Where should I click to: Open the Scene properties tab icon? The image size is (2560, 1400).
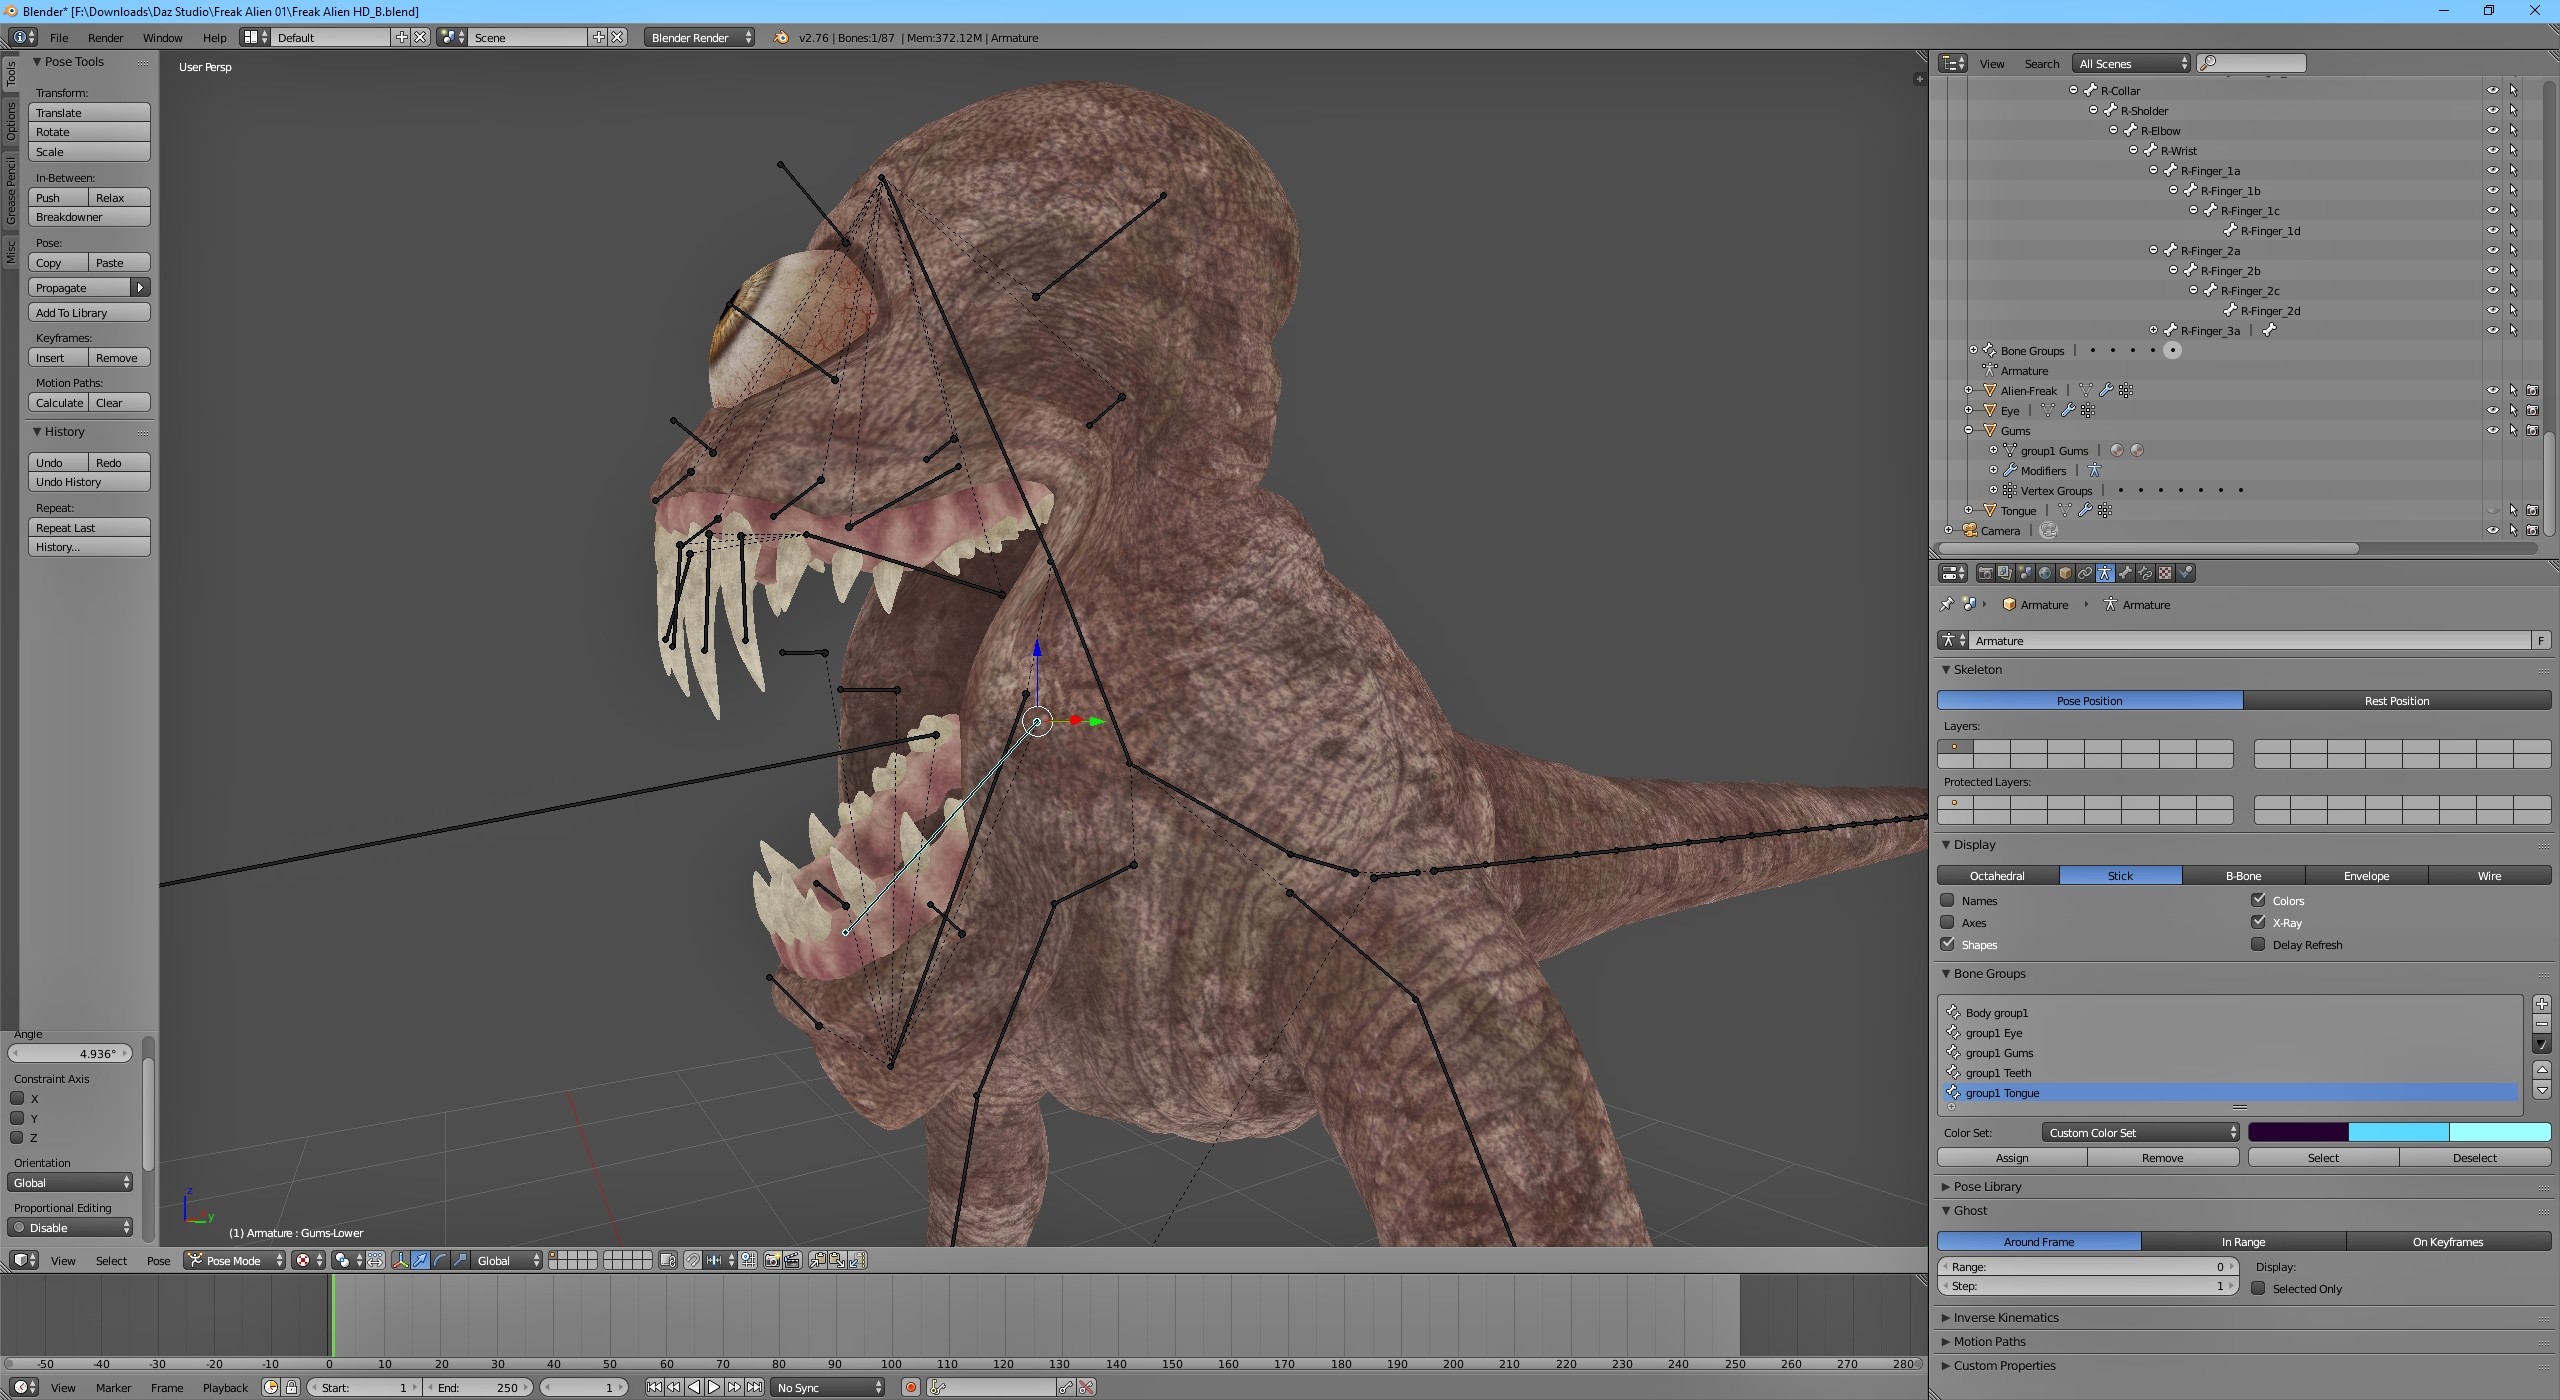[2025, 573]
